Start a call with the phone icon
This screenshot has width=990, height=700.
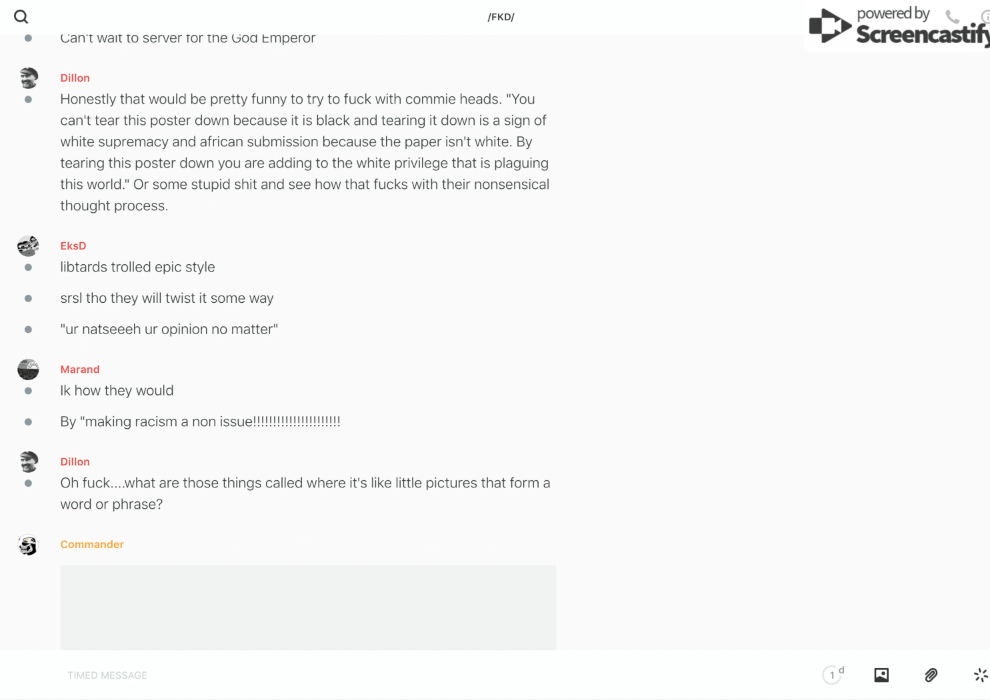pos(952,17)
